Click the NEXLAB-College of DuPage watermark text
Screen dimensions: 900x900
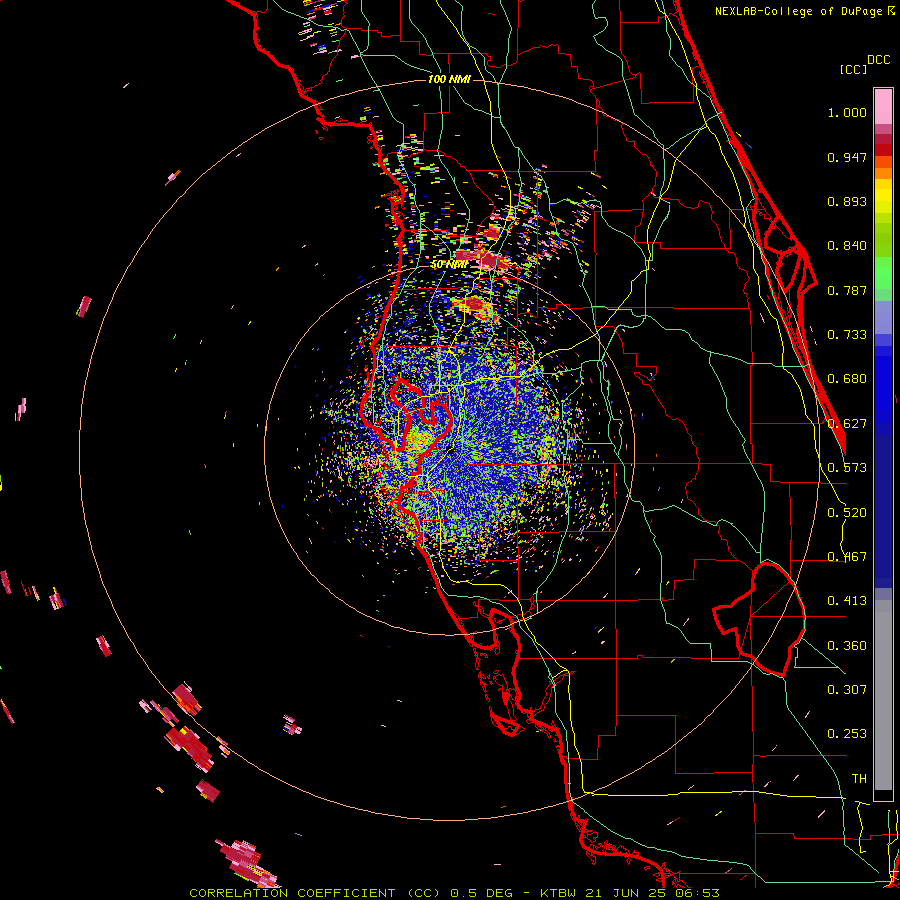tap(804, 11)
